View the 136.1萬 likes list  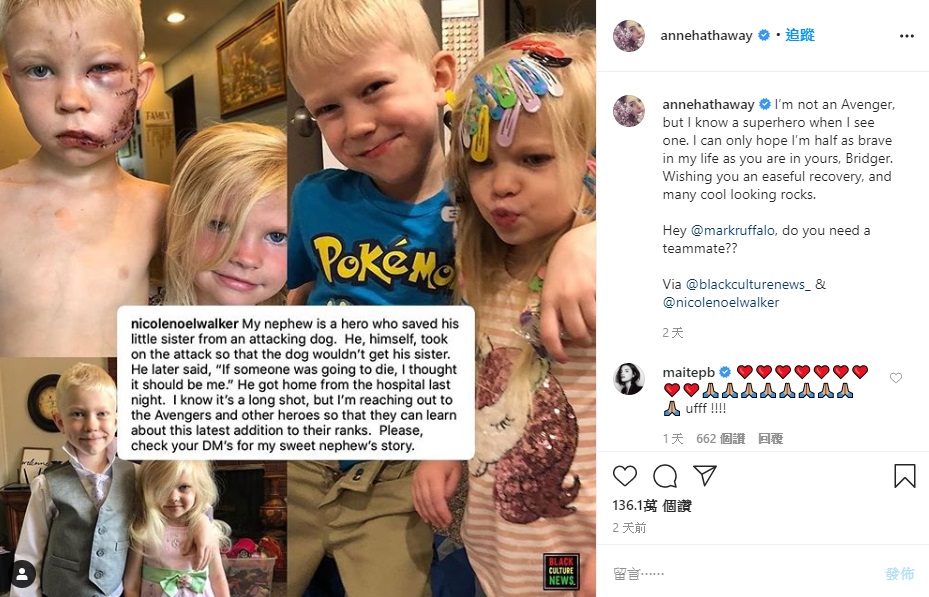tap(652, 506)
